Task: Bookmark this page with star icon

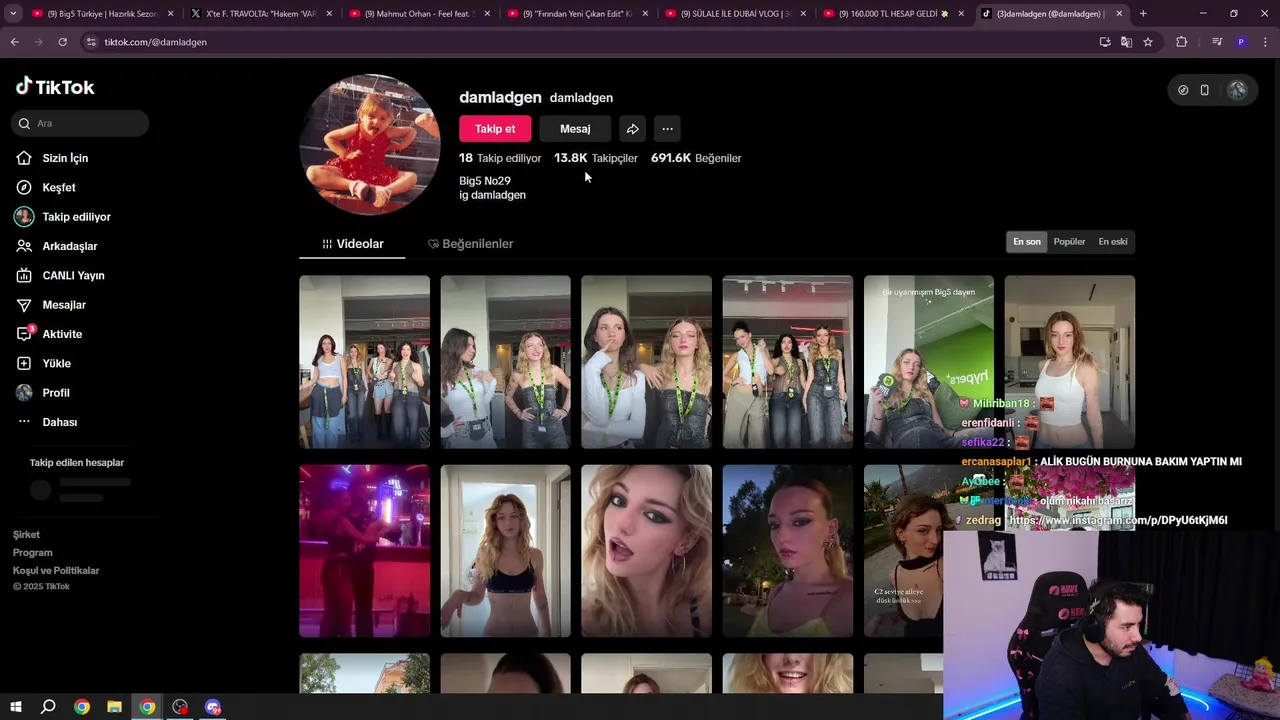Action: (1148, 42)
